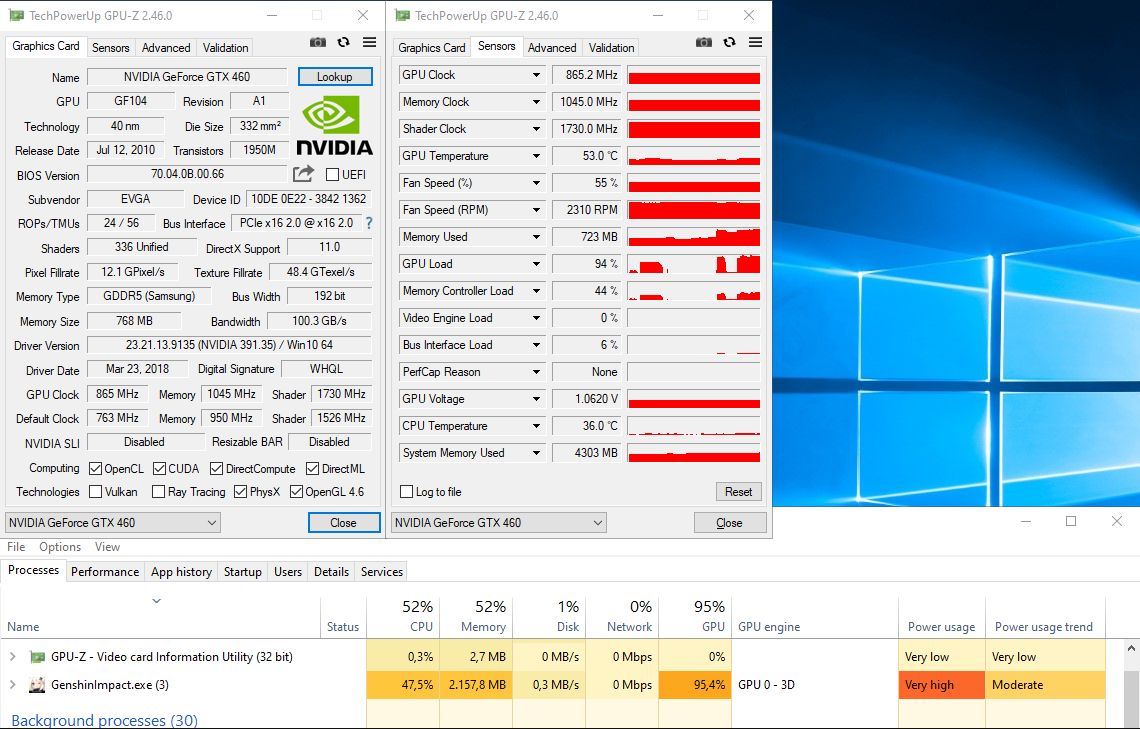The height and width of the screenshot is (729, 1140).
Task: Open GPU Clock sensor dropdown
Action: point(536,75)
